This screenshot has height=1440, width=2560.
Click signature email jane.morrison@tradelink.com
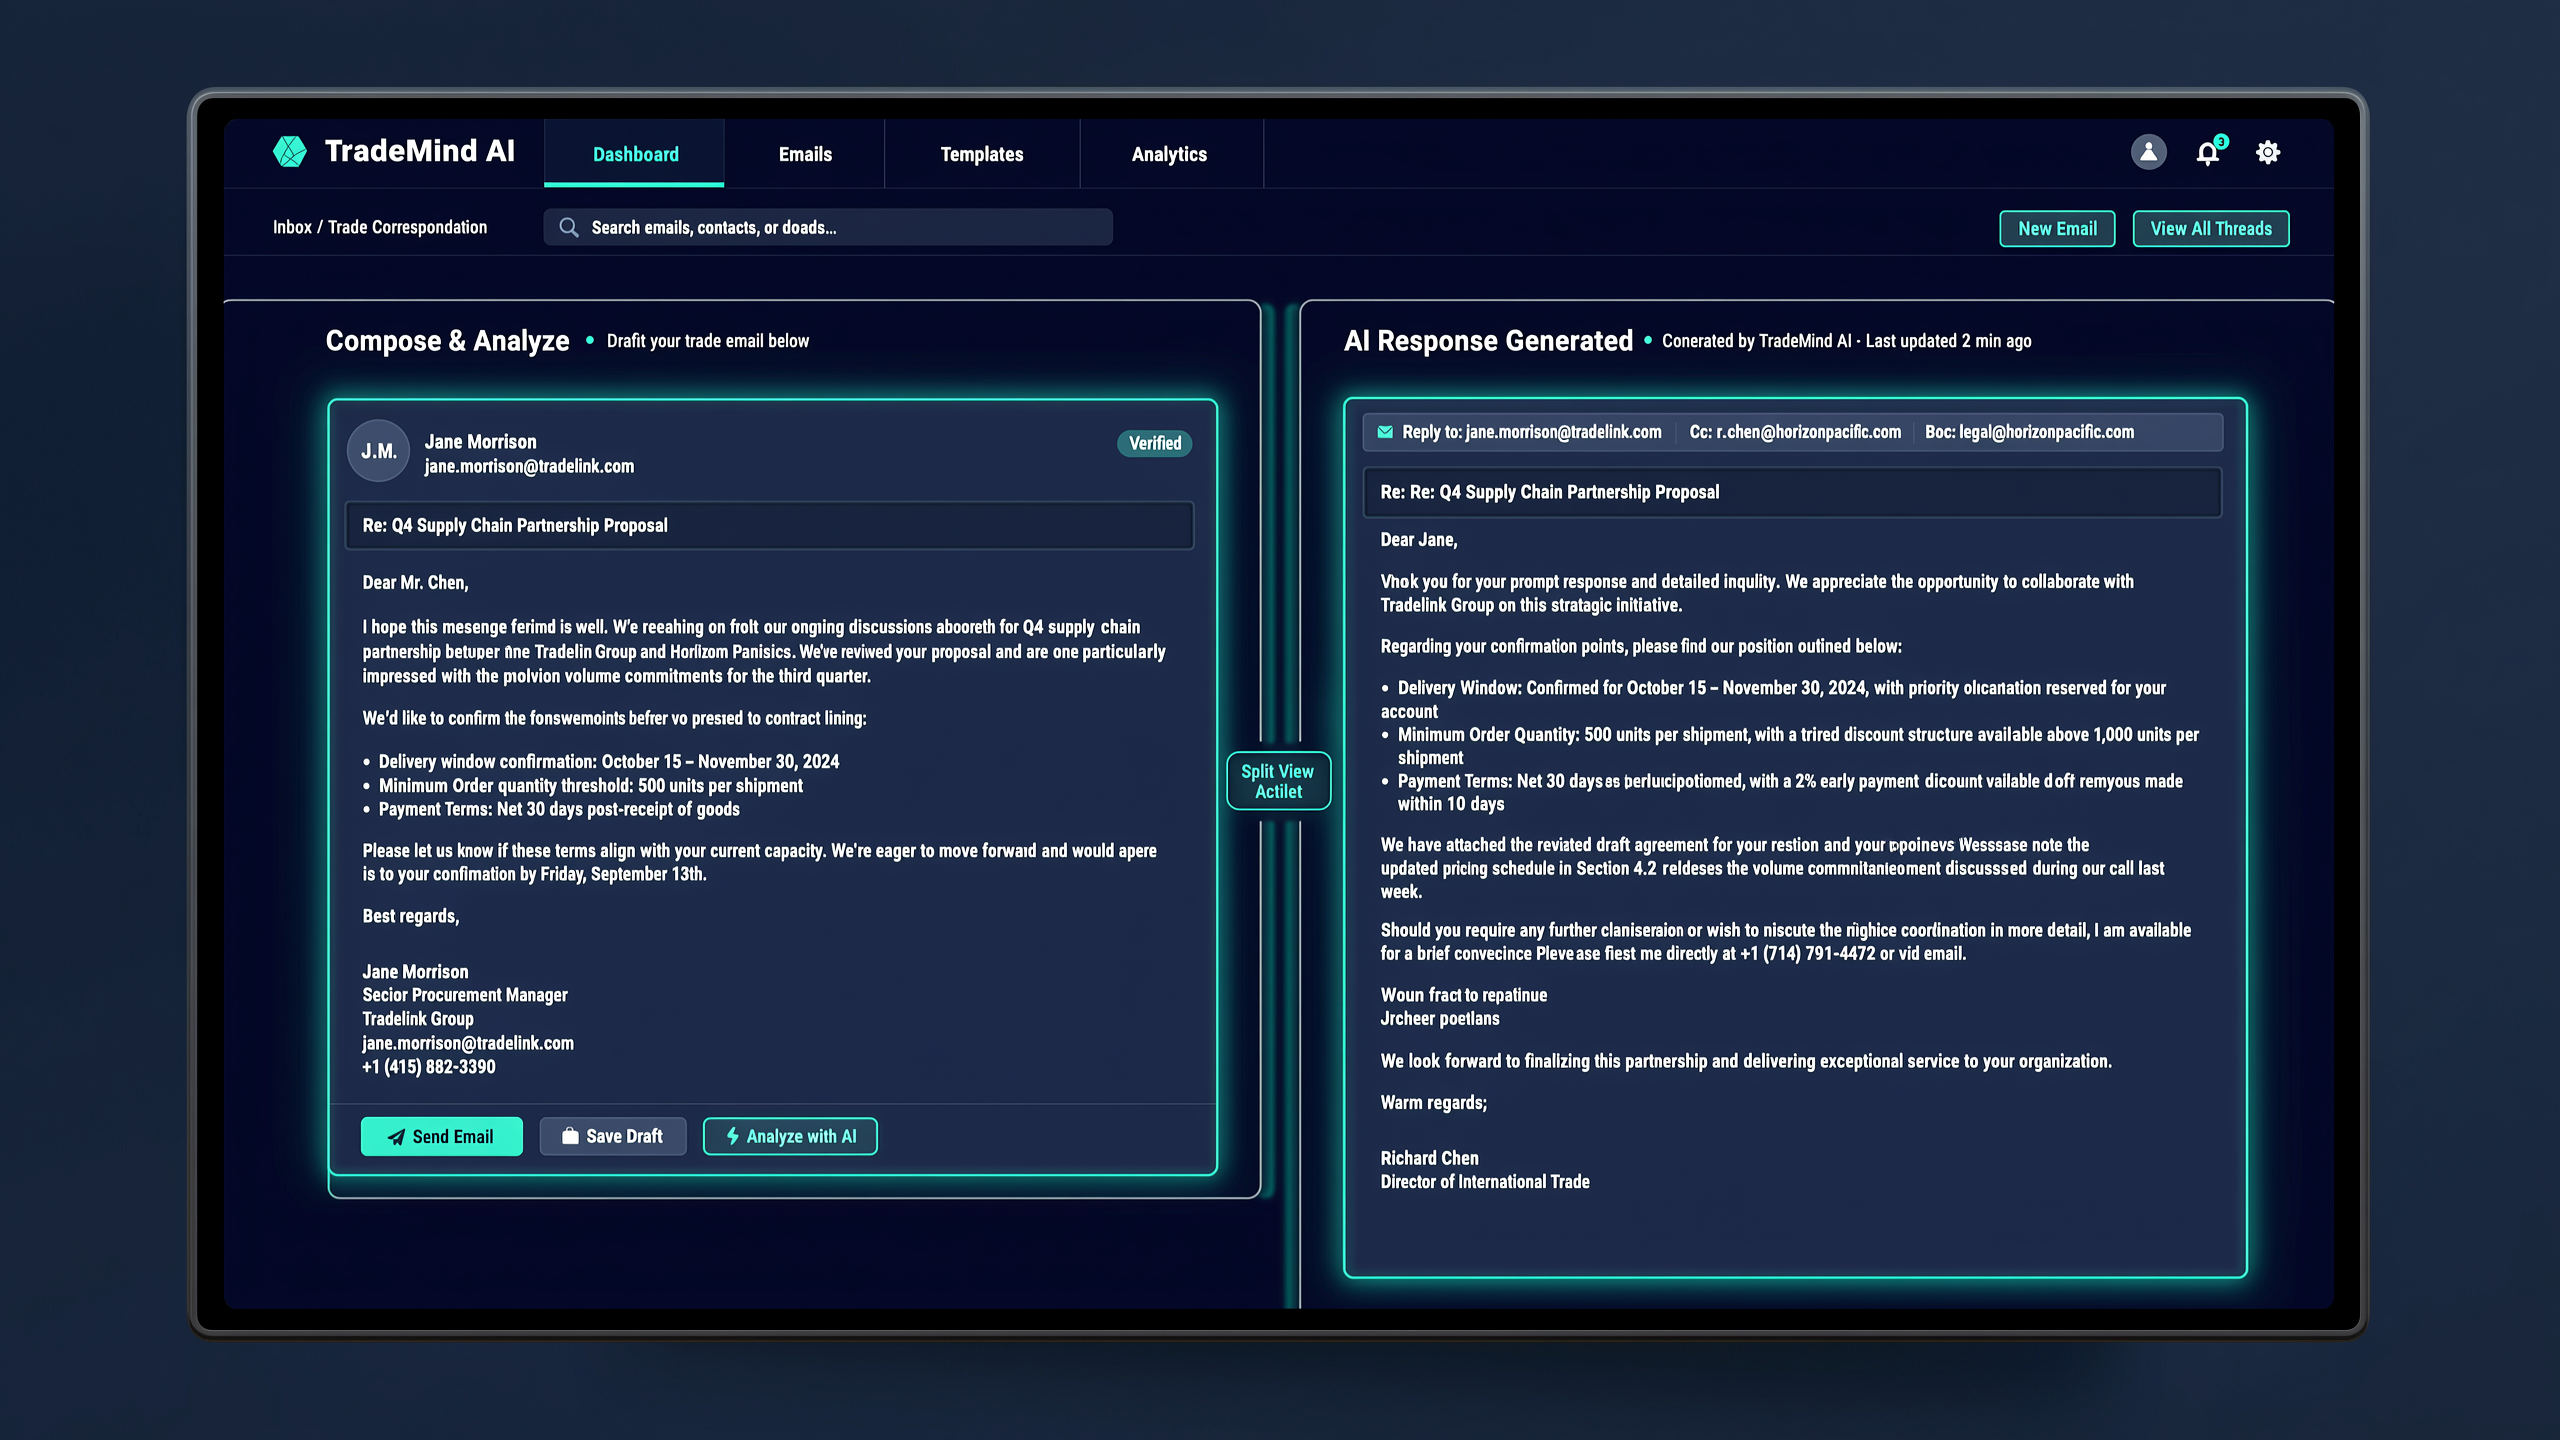click(468, 1042)
